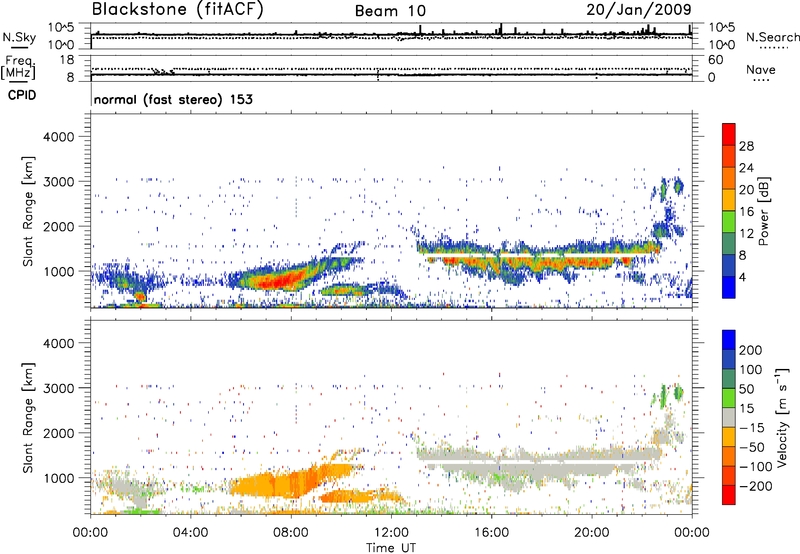
Task: Click the top blue velocity colorbar segment
Action: tap(729, 340)
